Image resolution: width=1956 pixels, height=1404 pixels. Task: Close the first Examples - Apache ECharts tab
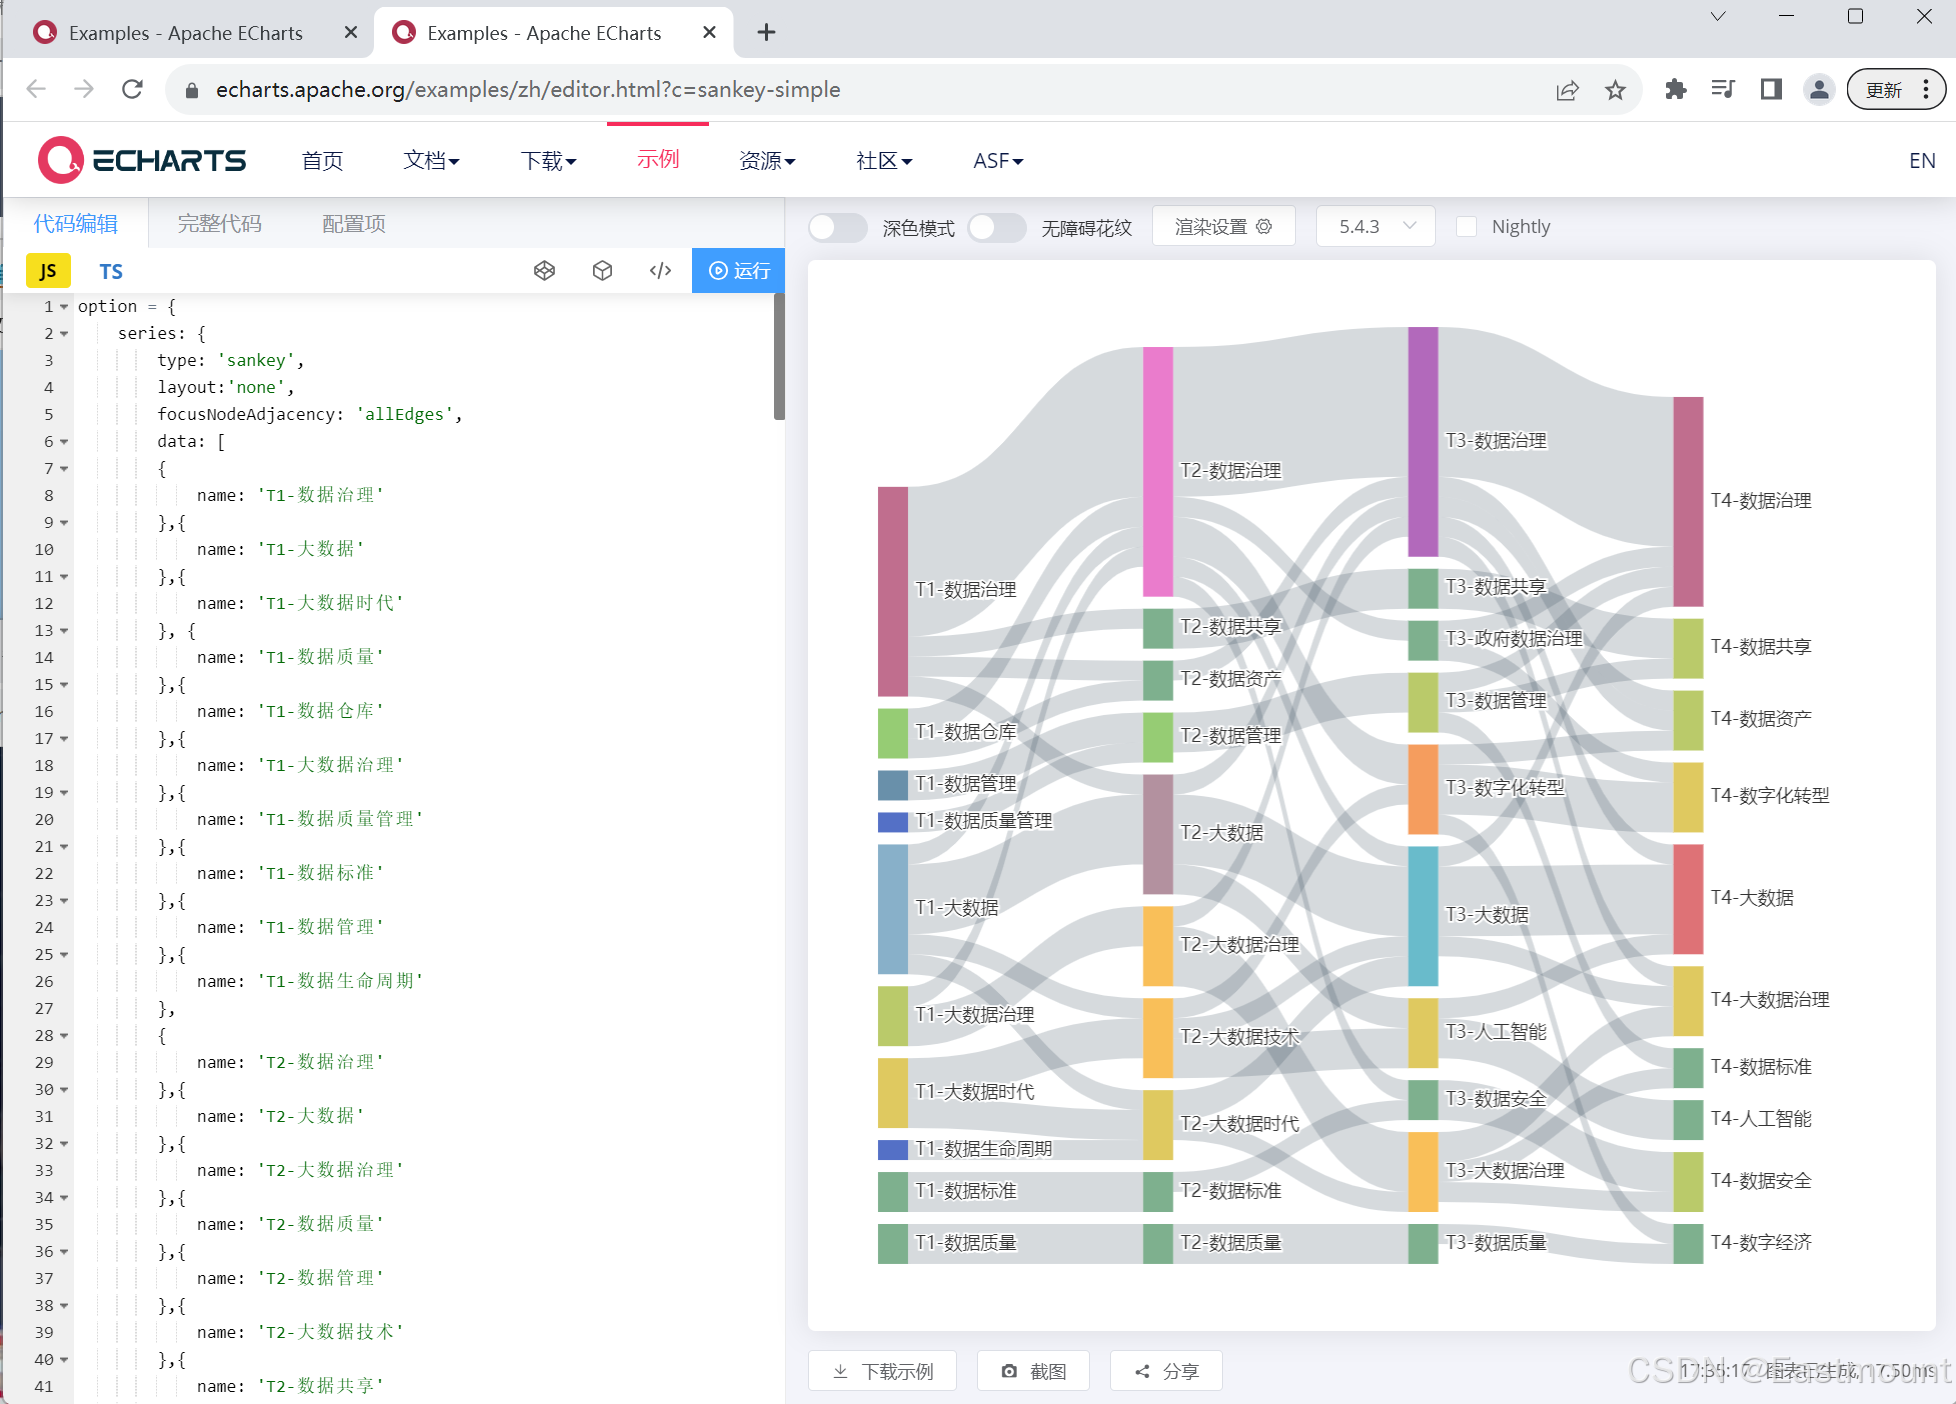pos(350,32)
